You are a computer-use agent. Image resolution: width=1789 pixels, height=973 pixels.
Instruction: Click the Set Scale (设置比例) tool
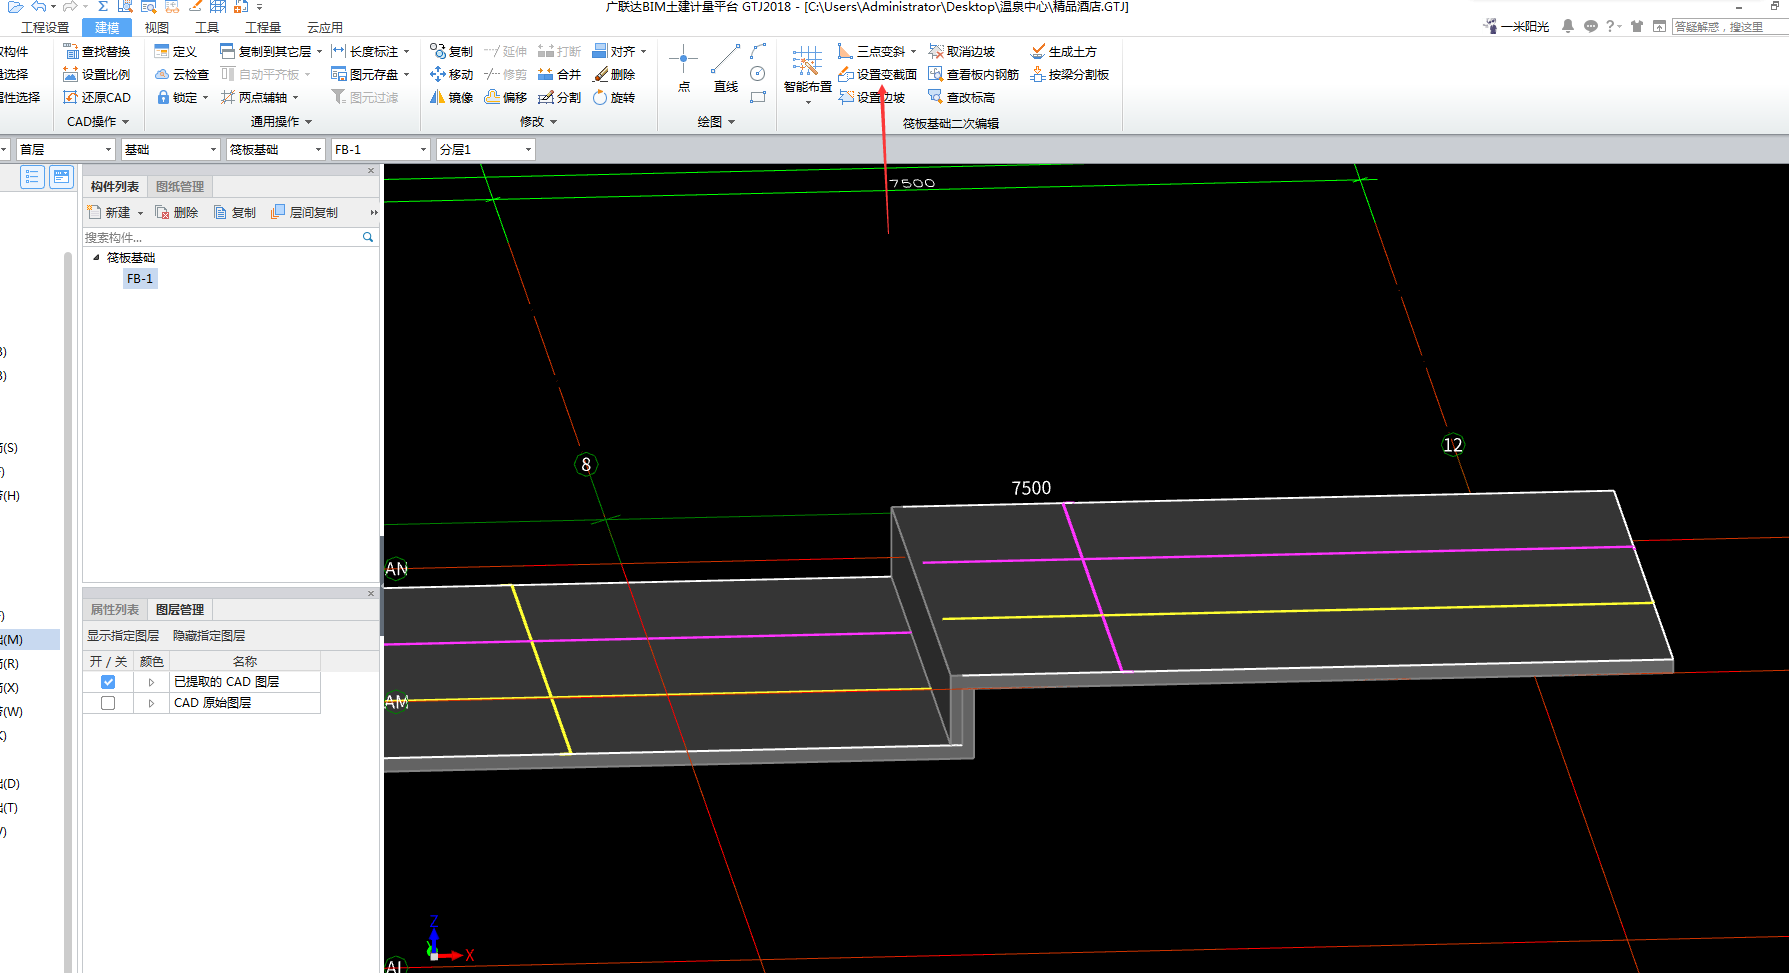pos(97,74)
